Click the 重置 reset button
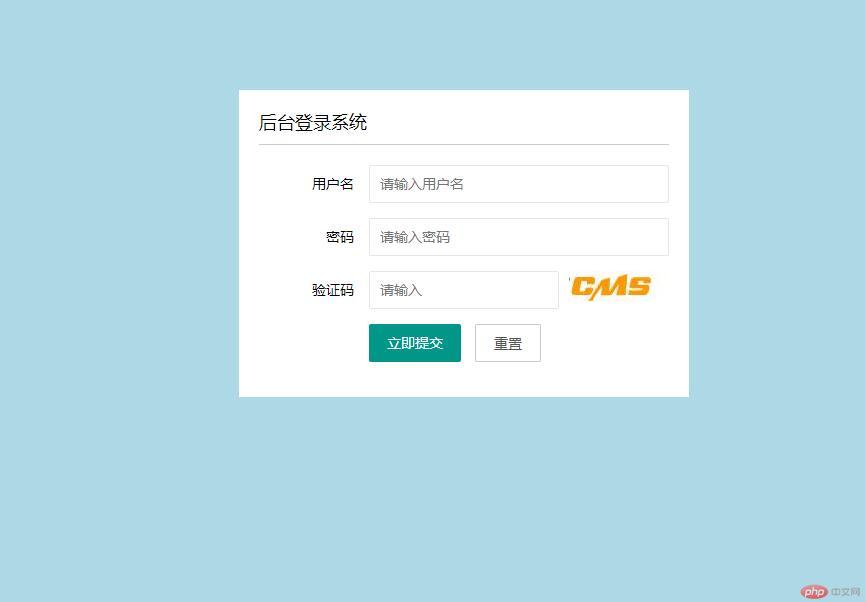Viewport: 865px width, 602px height. pyautogui.click(x=508, y=343)
